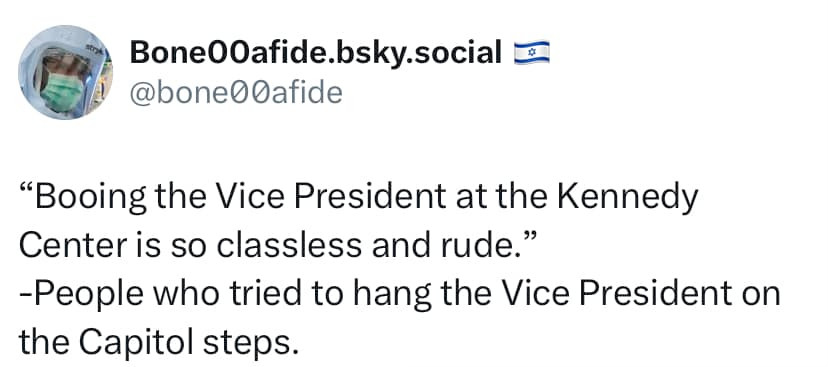
Task: Select the word "Kennedy" in the first line
Action: pyautogui.click(x=627, y=196)
